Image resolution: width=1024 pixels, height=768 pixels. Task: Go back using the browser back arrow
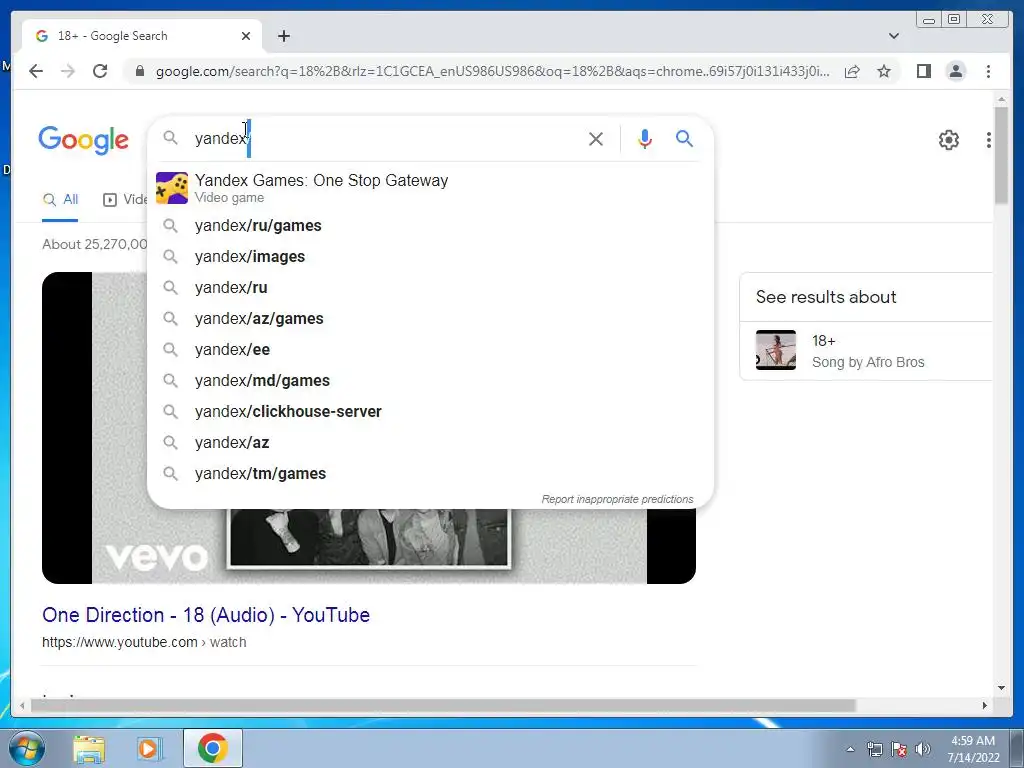pyautogui.click(x=36, y=71)
